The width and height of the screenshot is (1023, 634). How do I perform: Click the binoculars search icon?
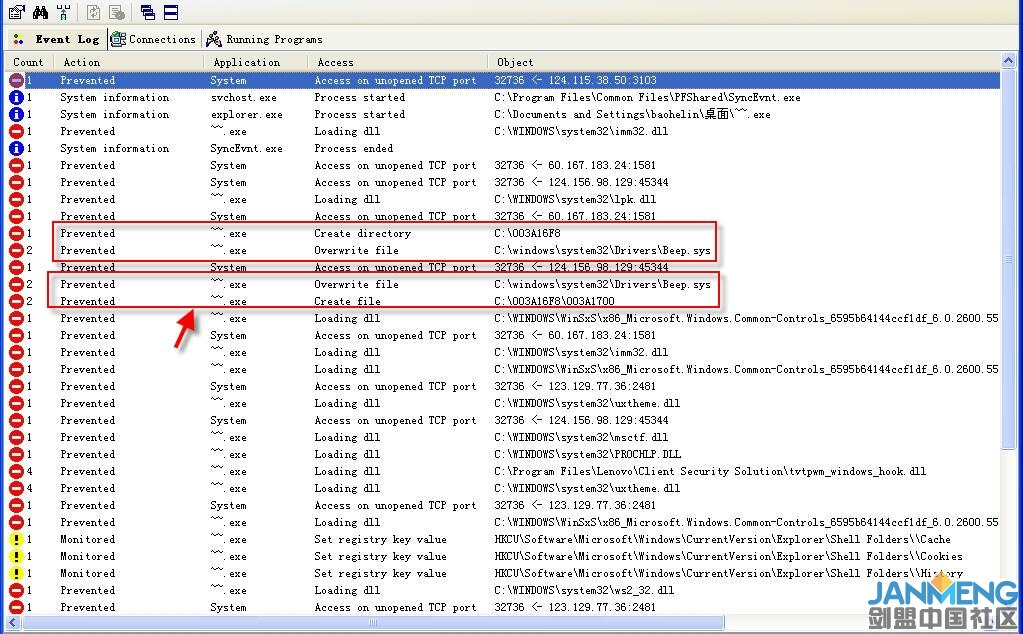[40, 13]
